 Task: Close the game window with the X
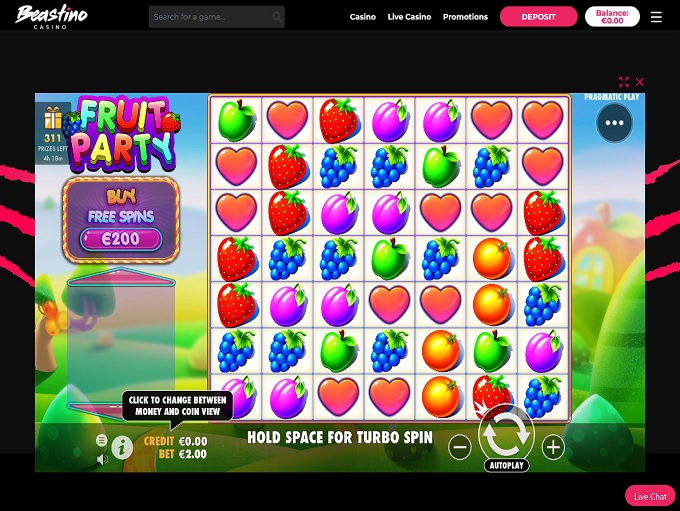(x=640, y=82)
